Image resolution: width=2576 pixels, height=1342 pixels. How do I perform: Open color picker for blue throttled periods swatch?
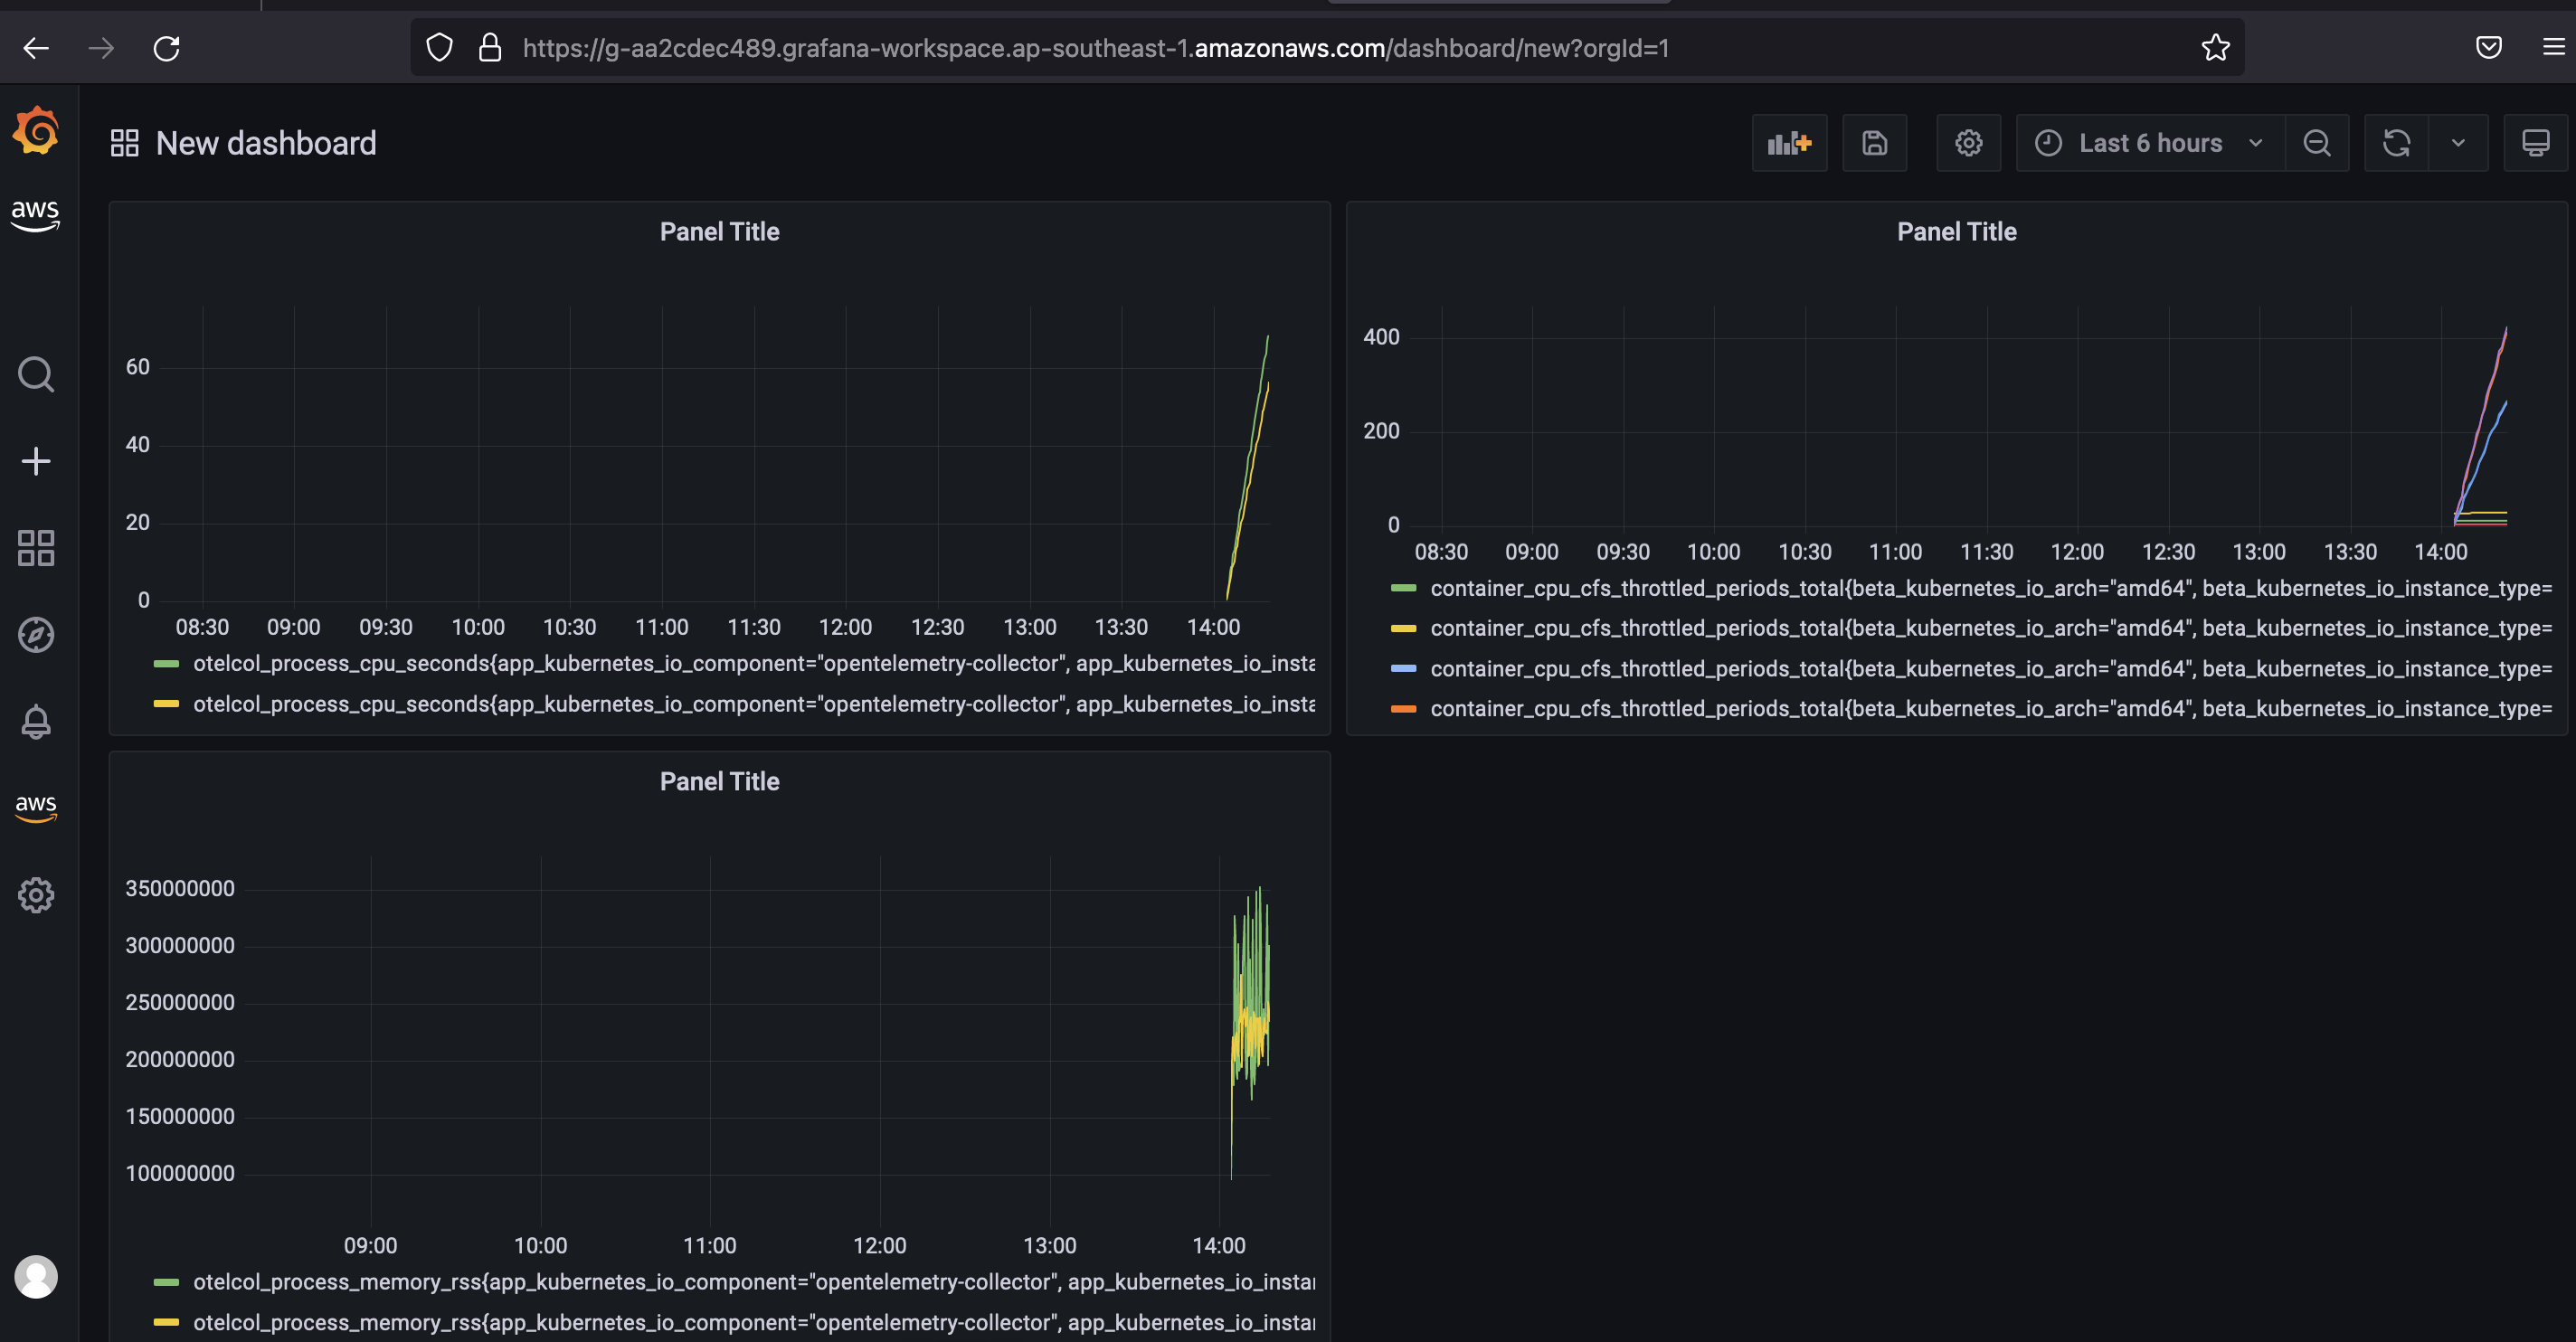pos(1403,669)
